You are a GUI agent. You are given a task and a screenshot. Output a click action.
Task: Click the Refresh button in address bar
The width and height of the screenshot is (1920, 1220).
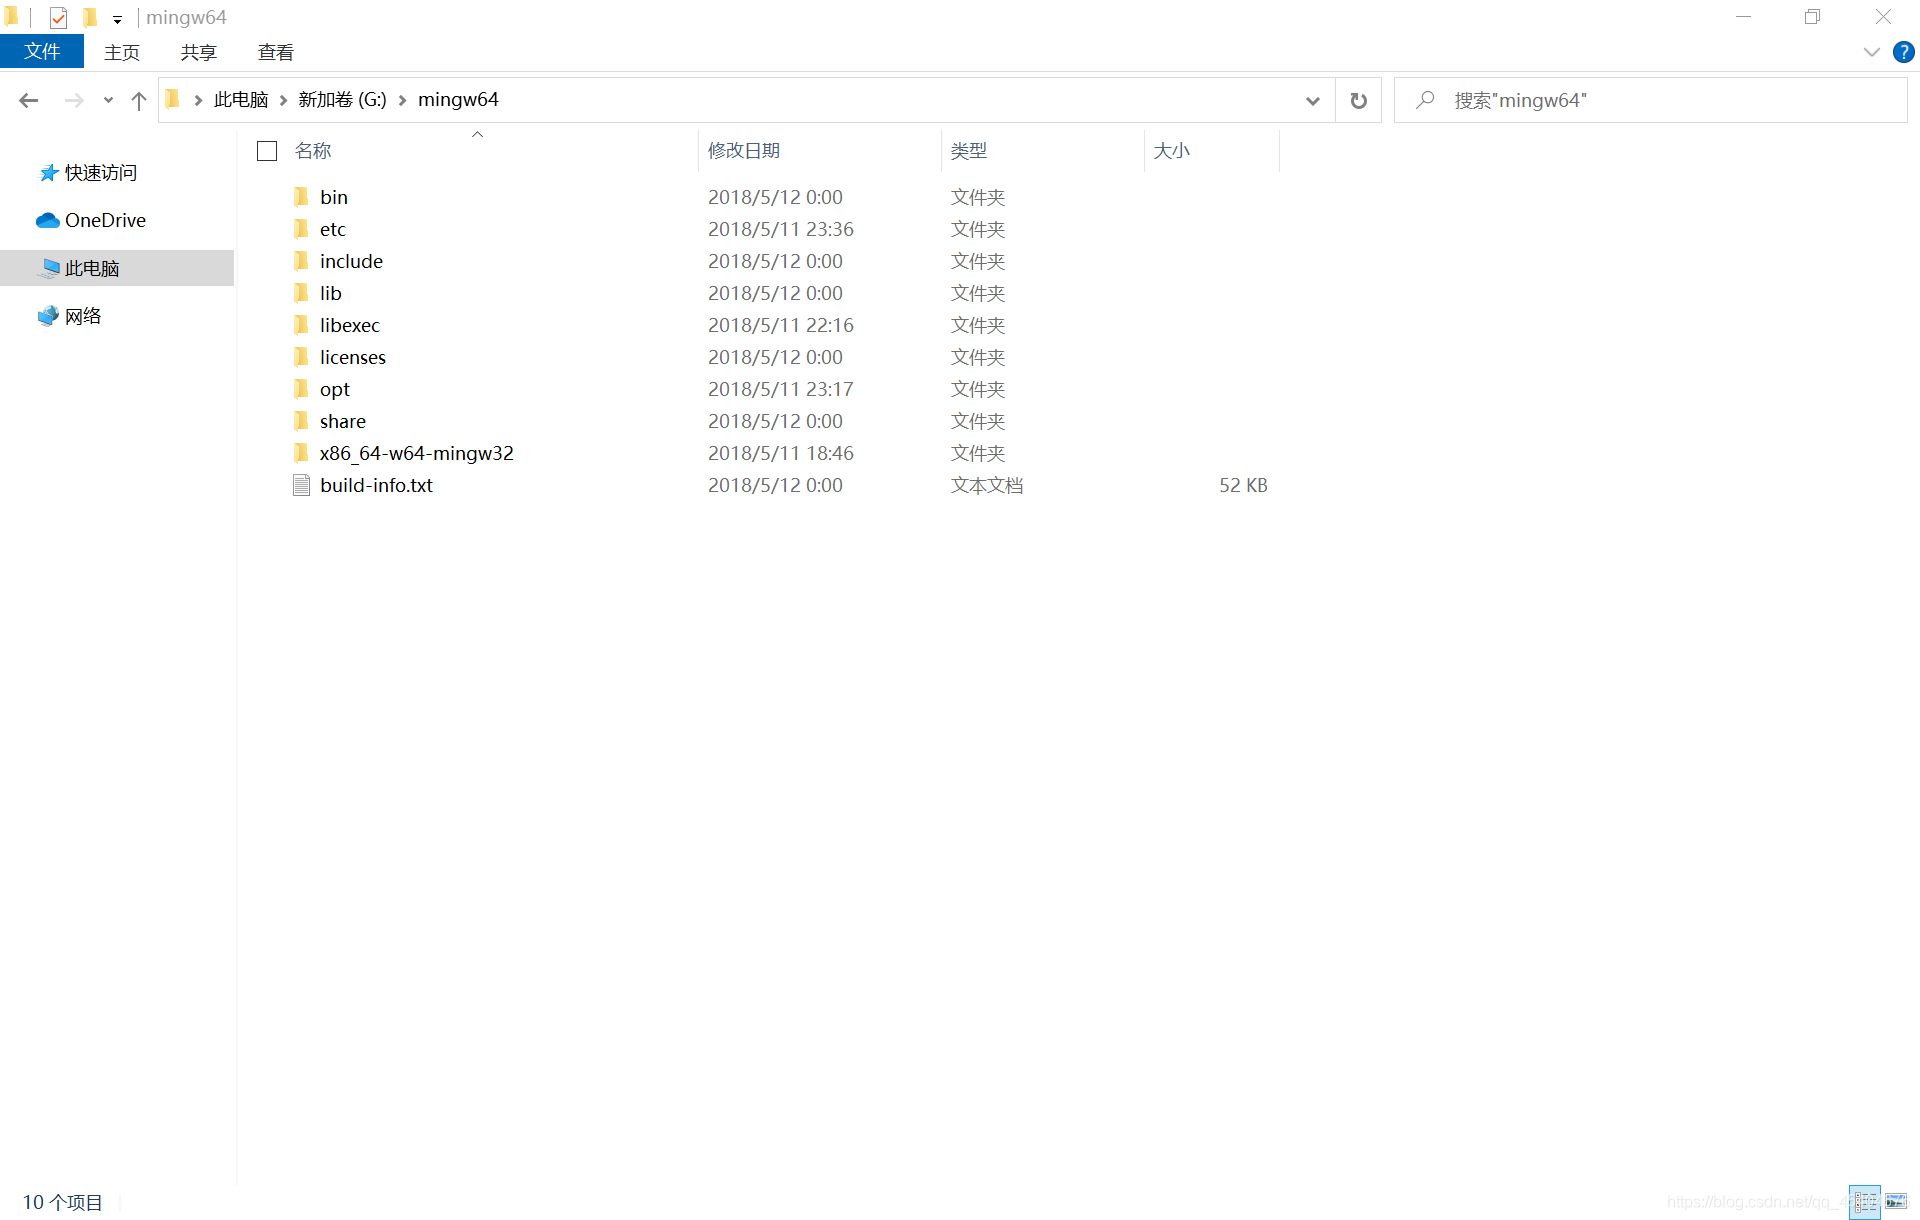tap(1358, 100)
